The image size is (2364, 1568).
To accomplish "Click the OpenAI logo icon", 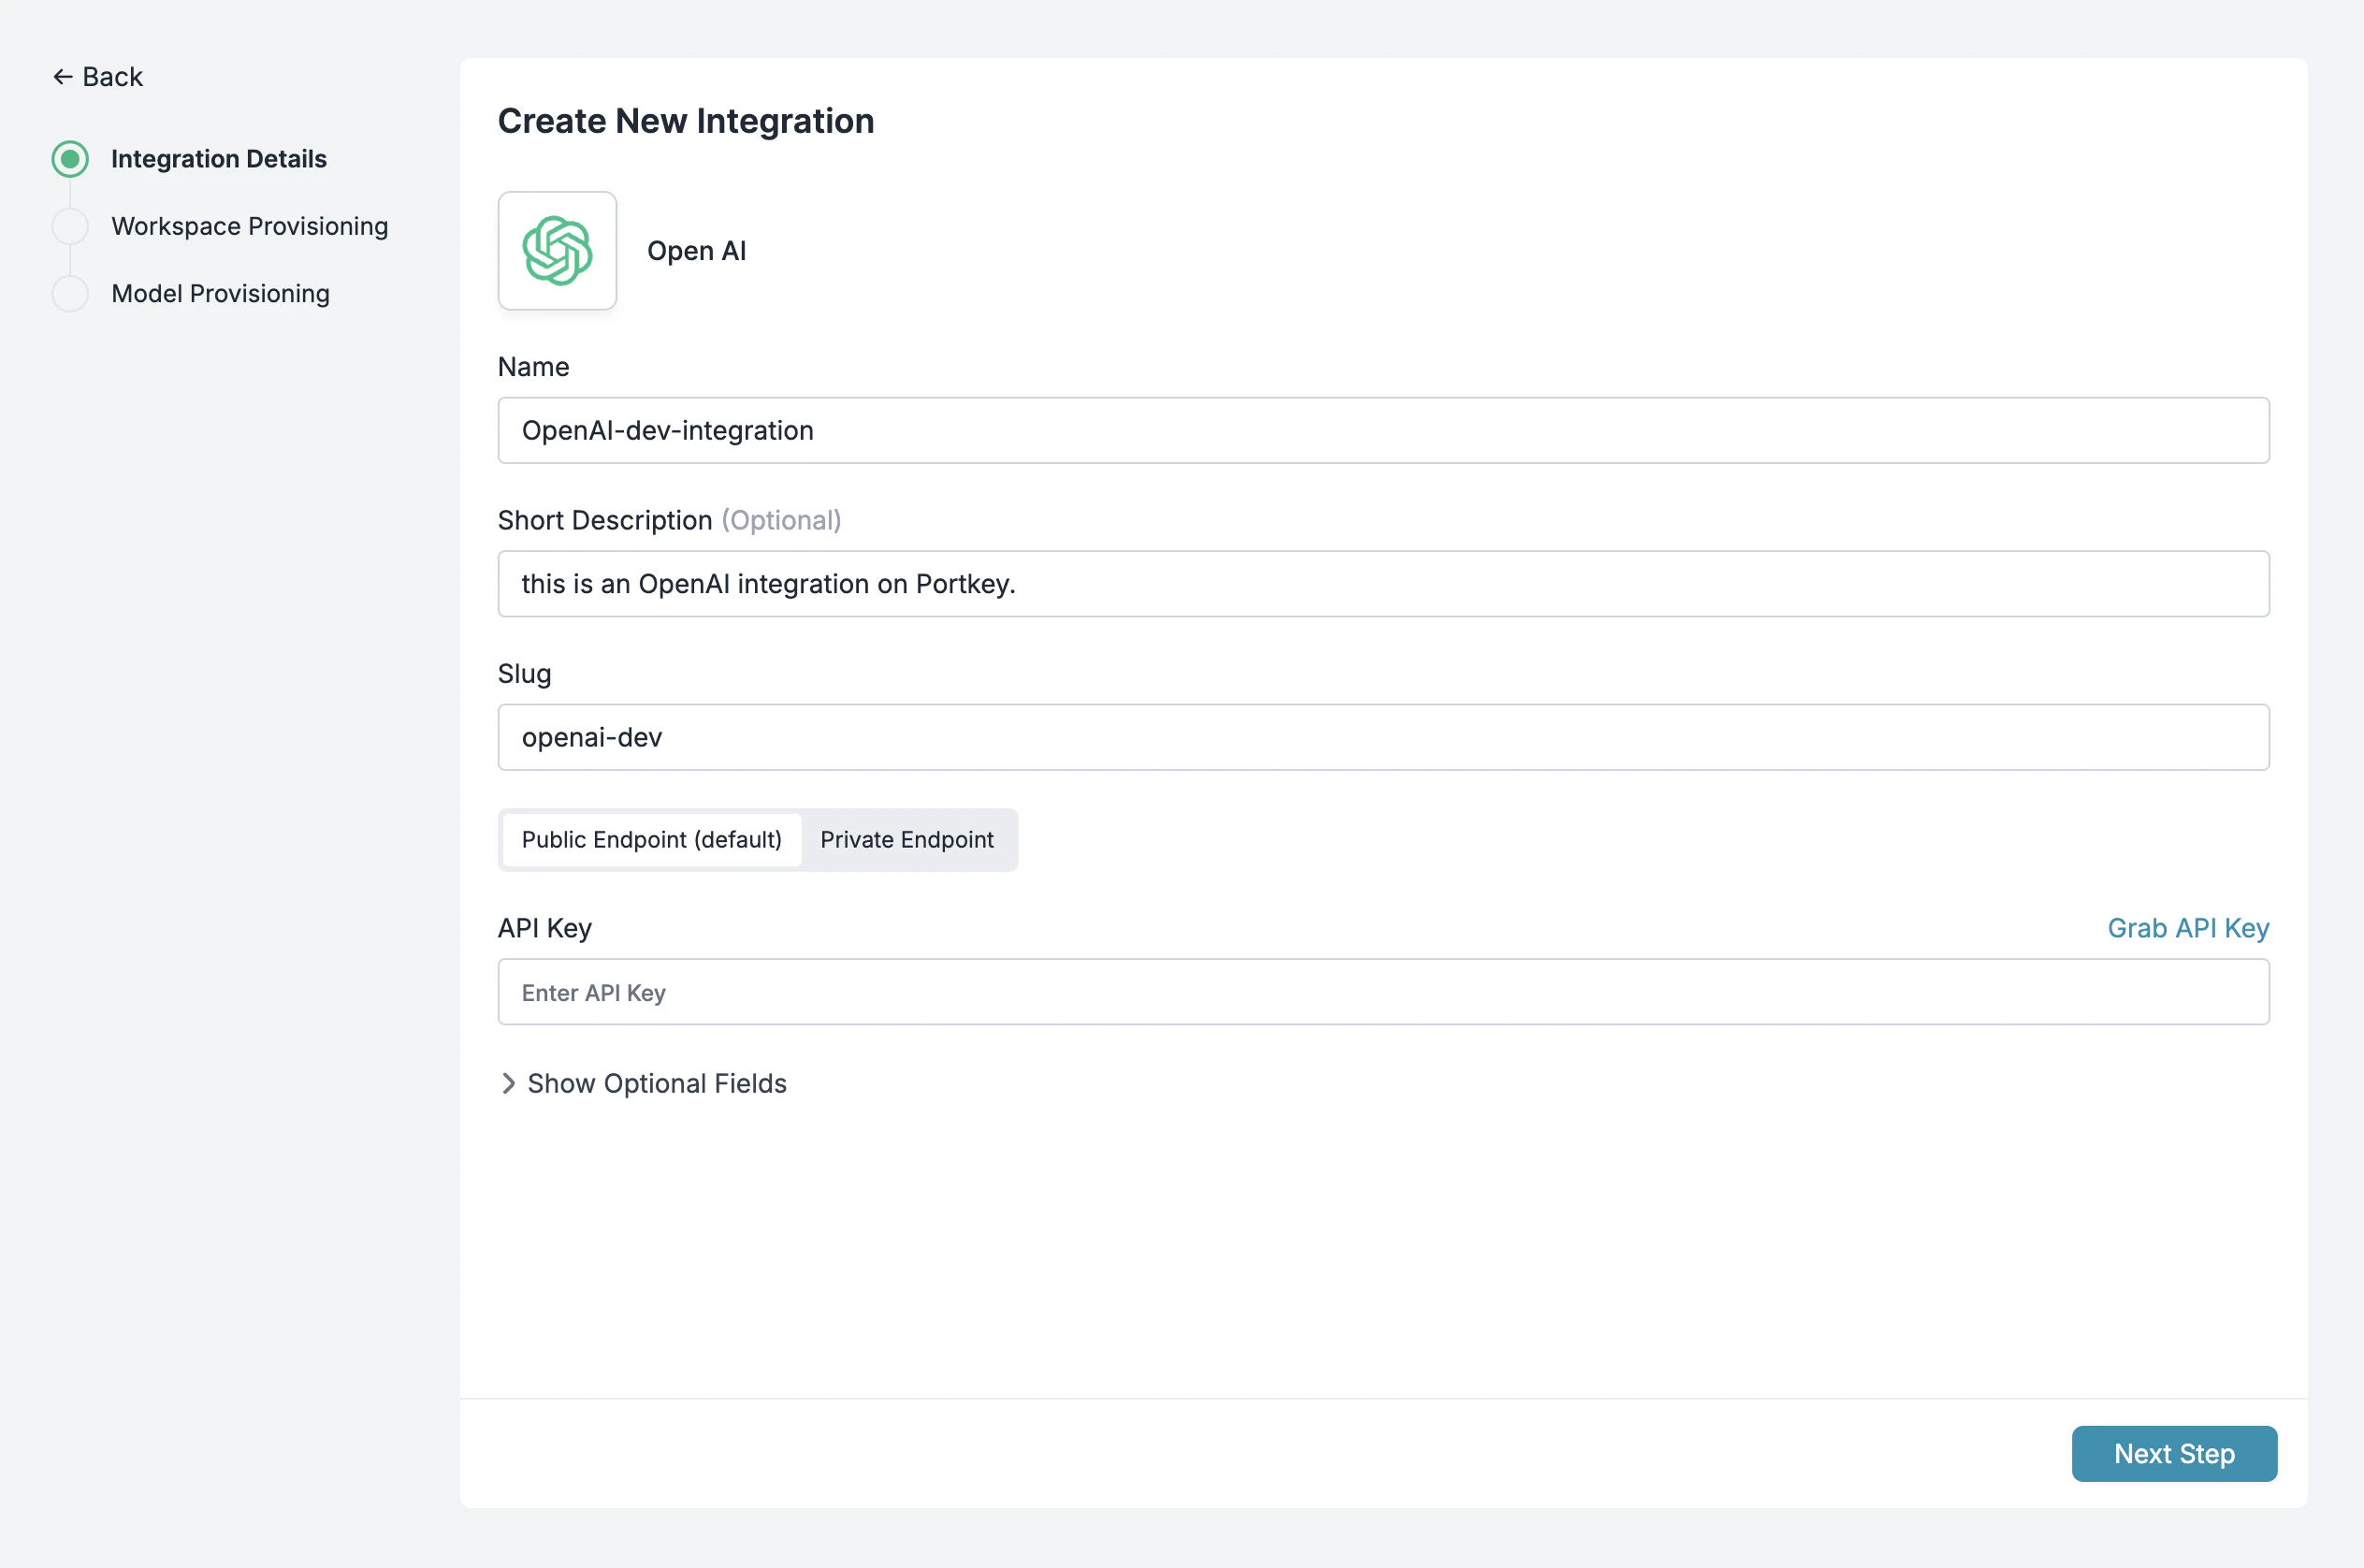I will 557,250.
